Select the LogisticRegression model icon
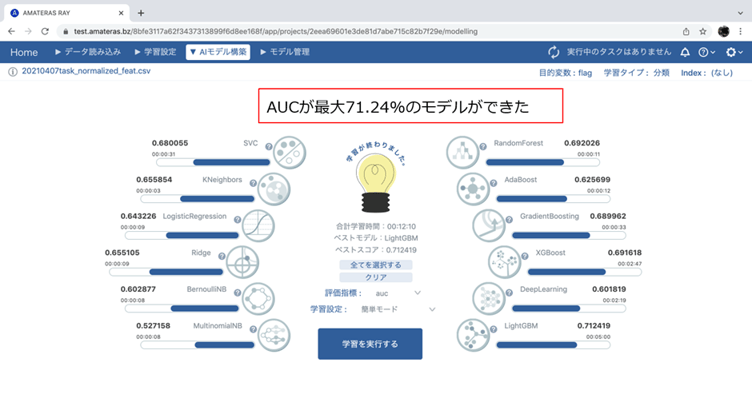Viewport: 752px width, 414px height. [258, 225]
